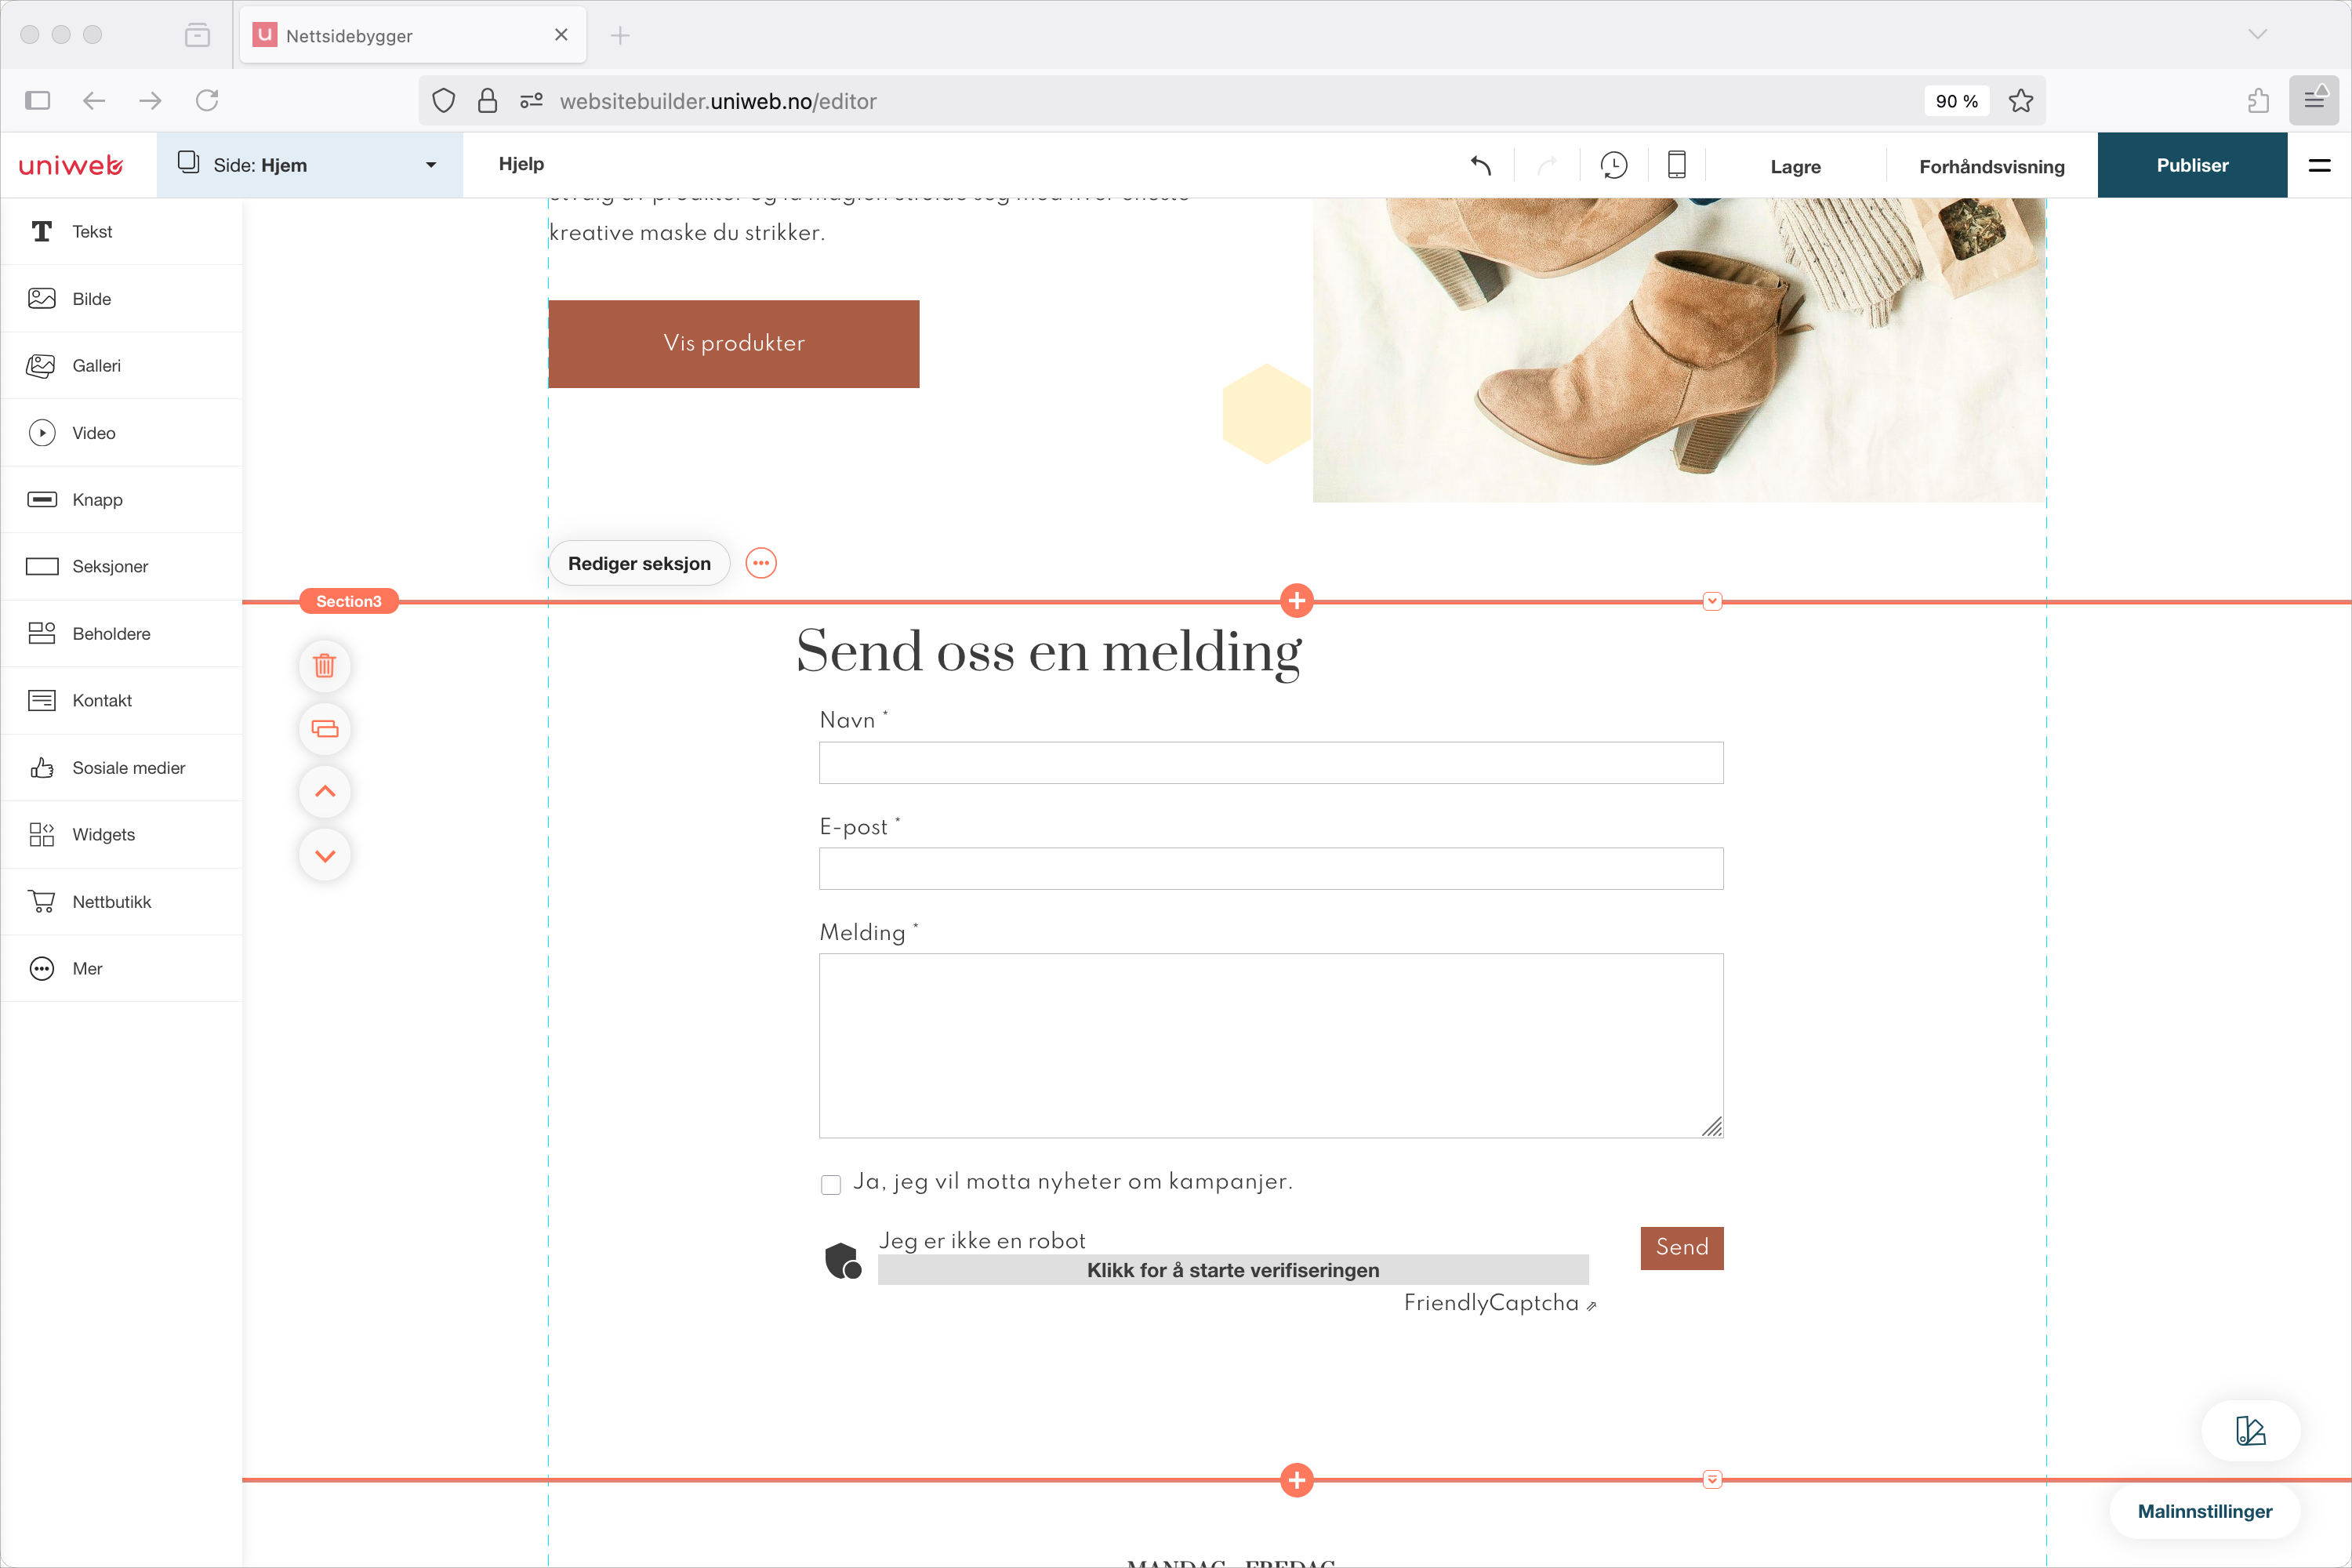Switch to mobile device view

point(1677,165)
